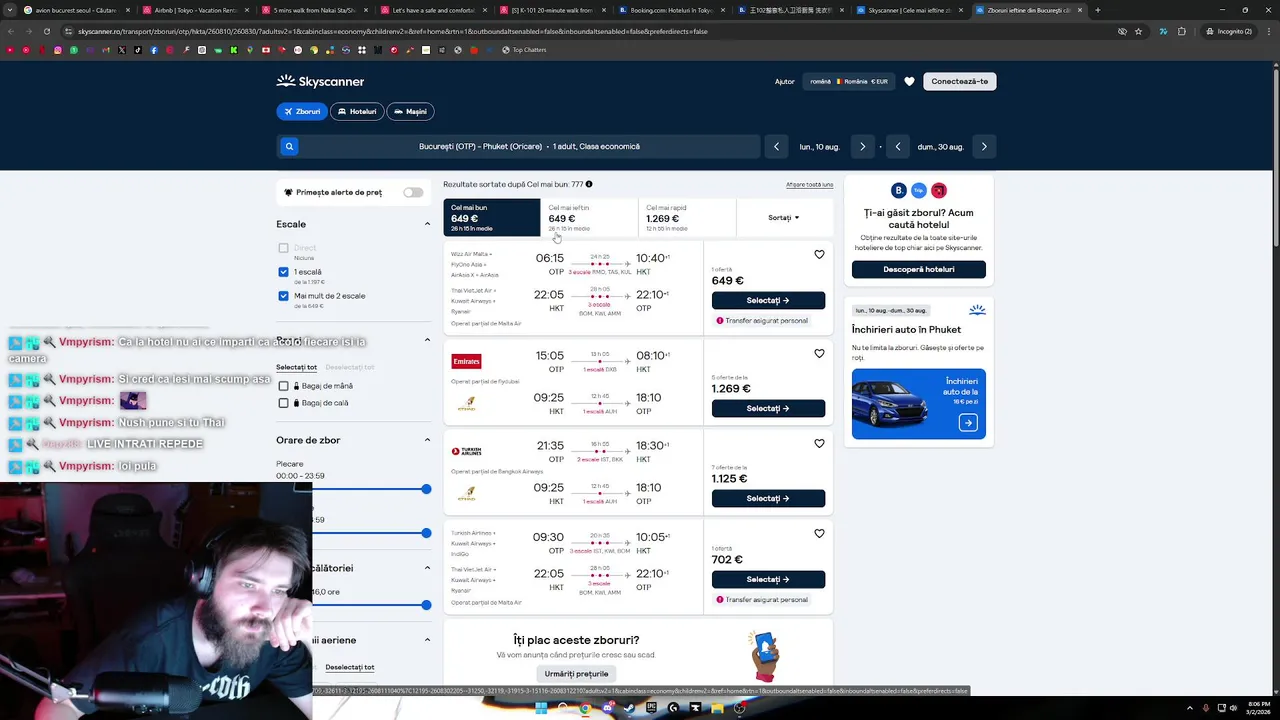Select the Mașini tab
The height and width of the screenshot is (720, 1280).
410,111
